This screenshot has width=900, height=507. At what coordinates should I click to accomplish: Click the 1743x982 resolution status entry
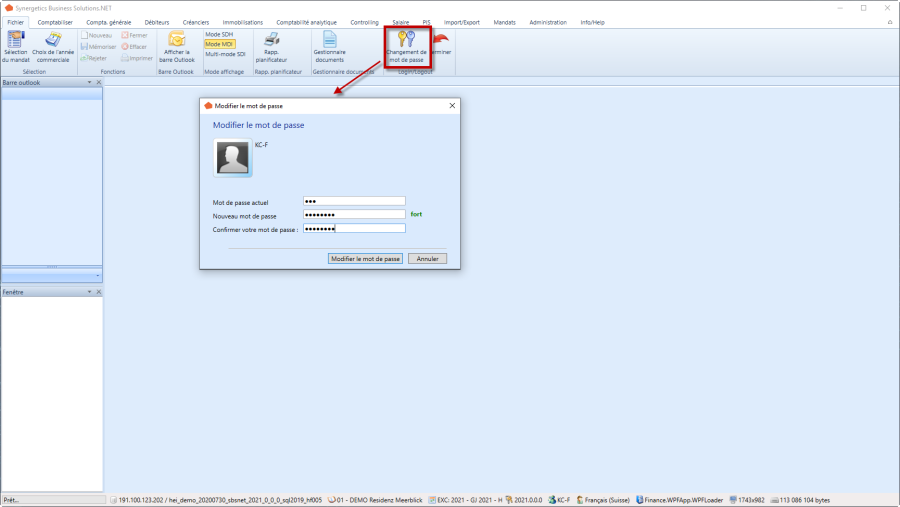coord(747,500)
